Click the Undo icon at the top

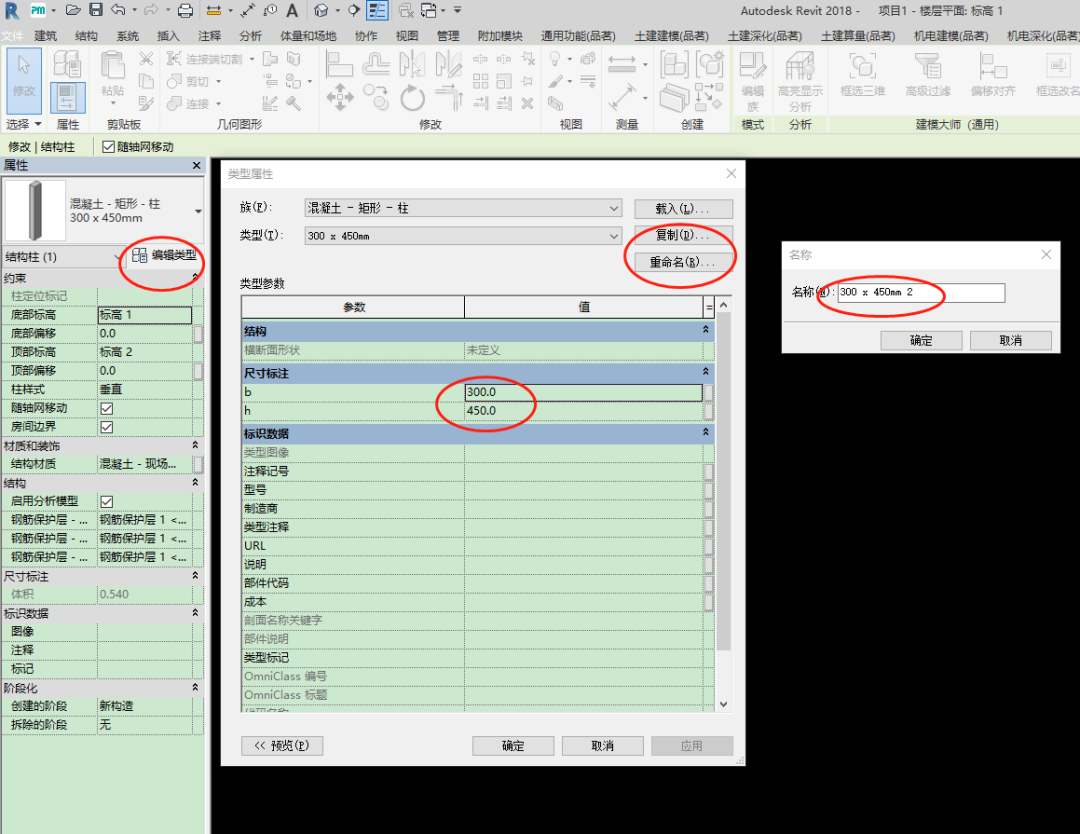tap(117, 10)
